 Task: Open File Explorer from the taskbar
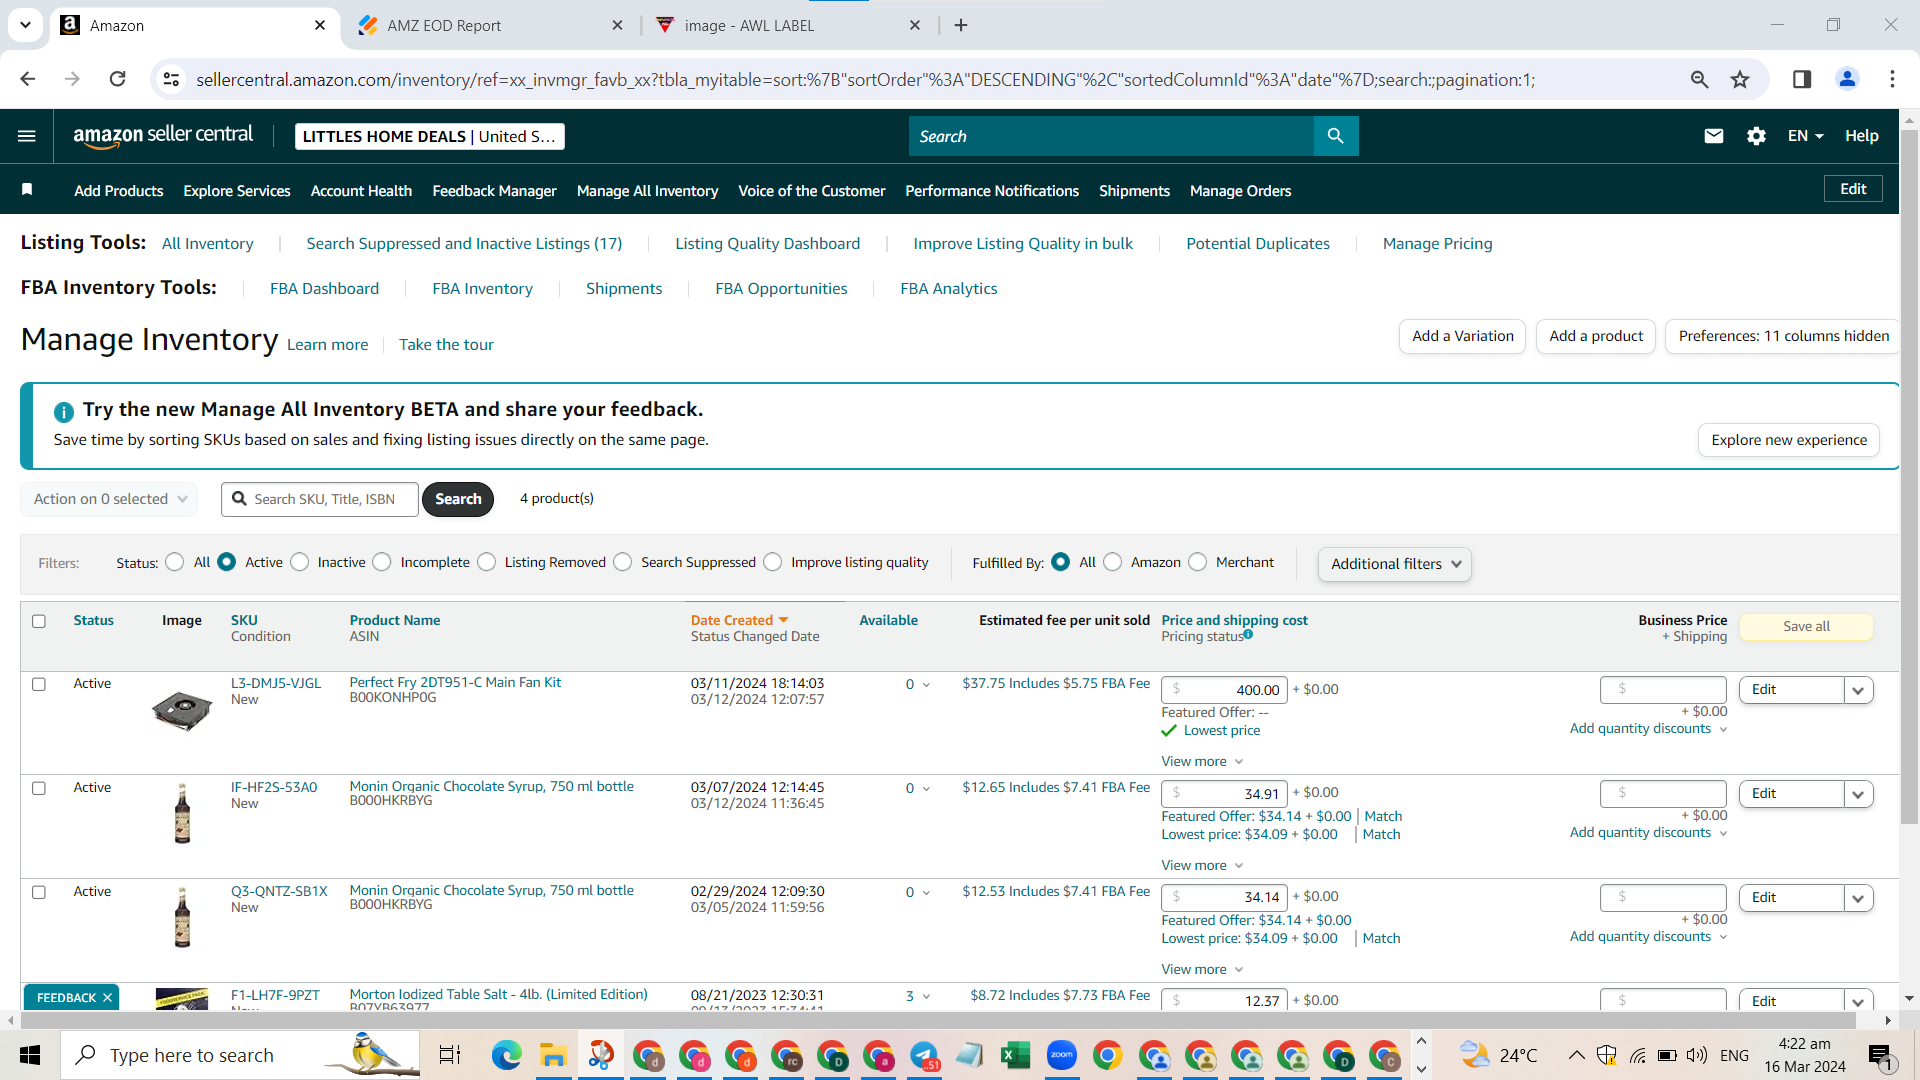click(x=553, y=1055)
